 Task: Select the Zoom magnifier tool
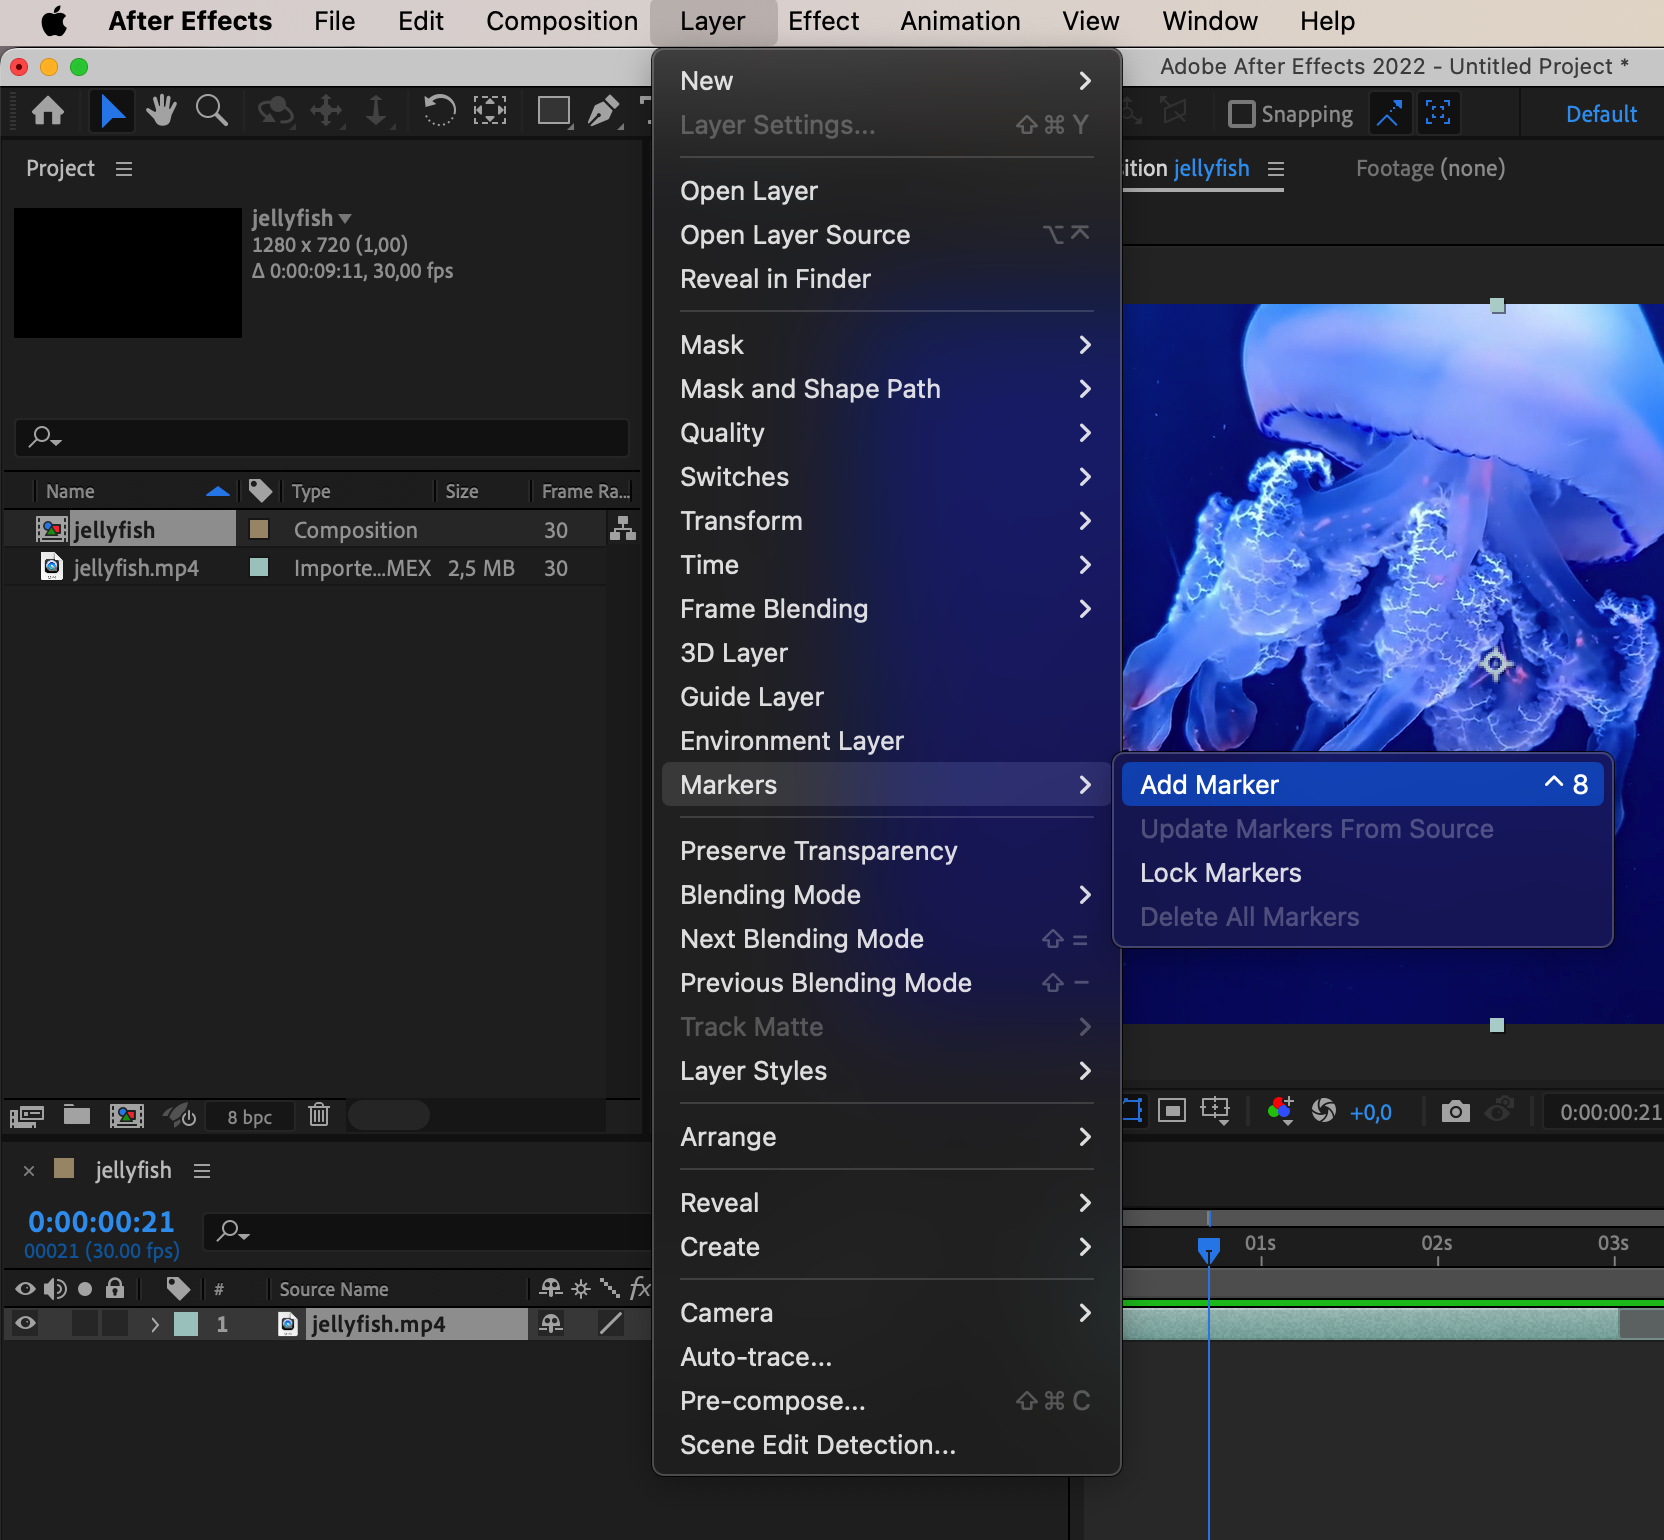pyautogui.click(x=211, y=111)
